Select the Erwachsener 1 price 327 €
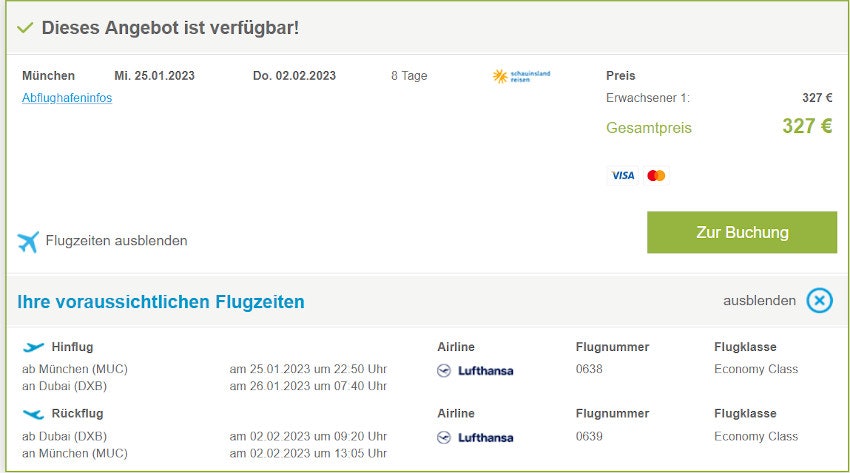Image resolution: width=850 pixels, height=473 pixels. pyautogui.click(x=817, y=98)
